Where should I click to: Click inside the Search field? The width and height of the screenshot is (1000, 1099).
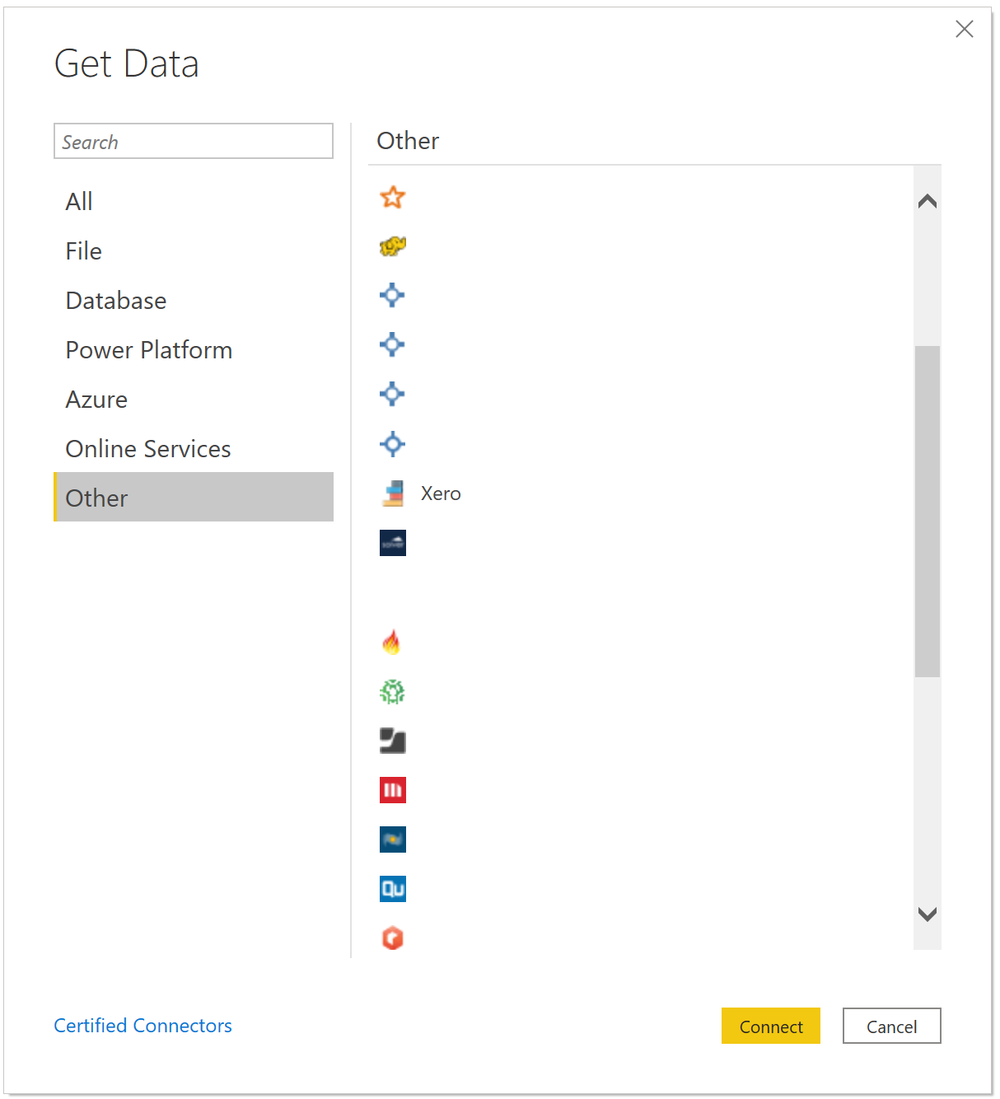pos(193,141)
